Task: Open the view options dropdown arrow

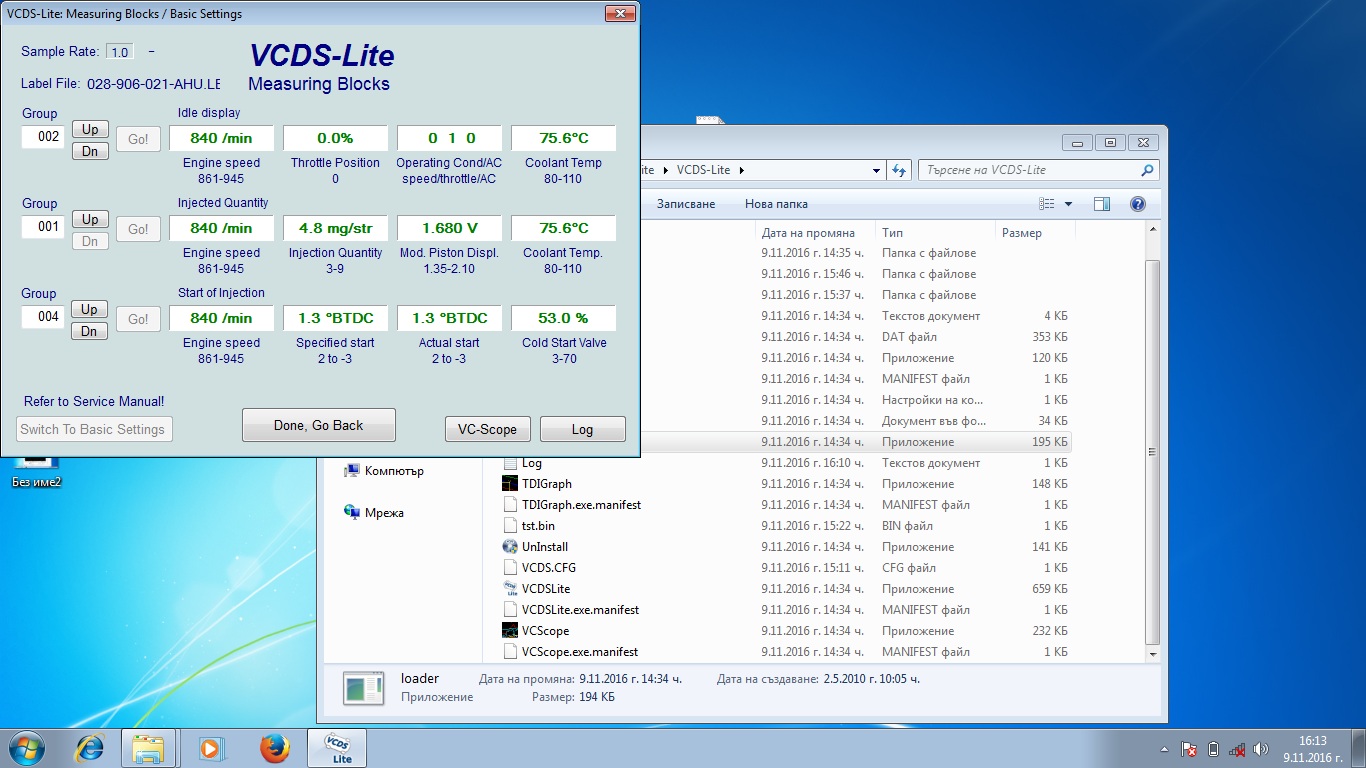Action: coord(1068,204)
